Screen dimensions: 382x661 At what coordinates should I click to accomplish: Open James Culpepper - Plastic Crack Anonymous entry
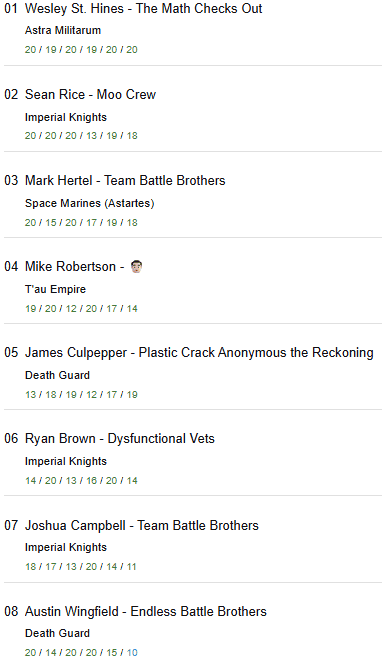[199, 352]
